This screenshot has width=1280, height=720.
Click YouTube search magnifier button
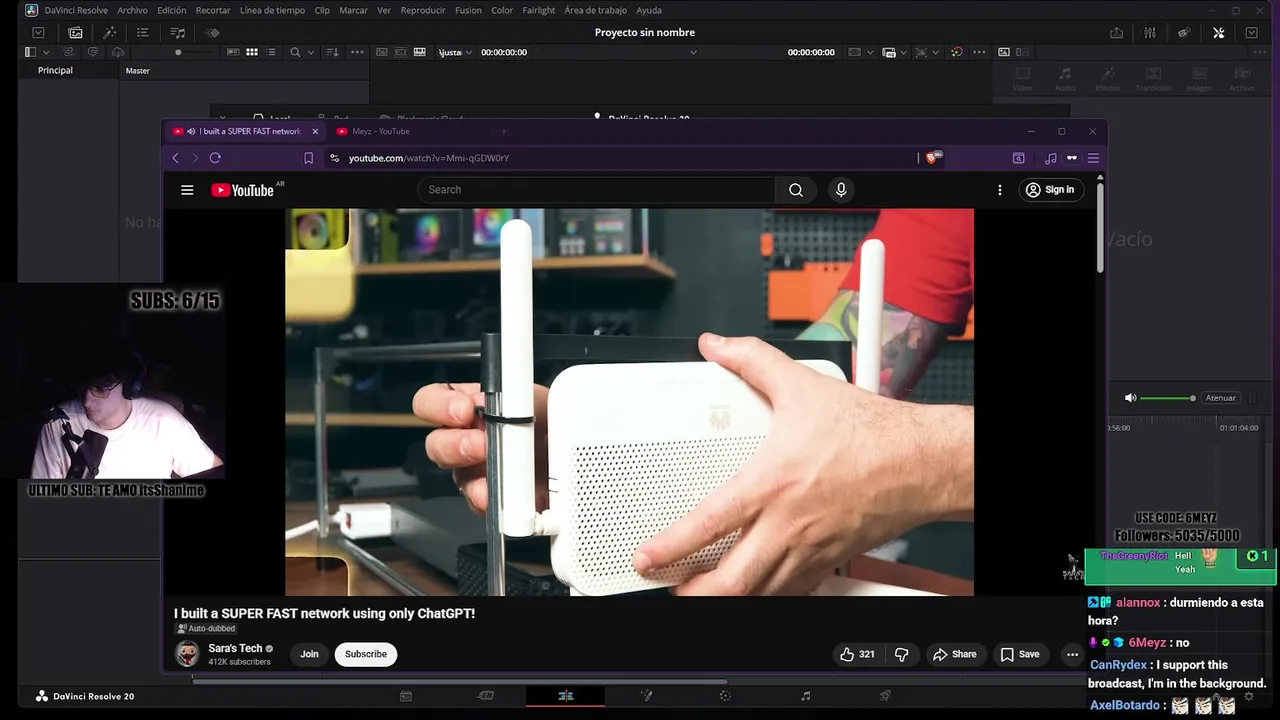pyautogui.click(x=796, y=190)
